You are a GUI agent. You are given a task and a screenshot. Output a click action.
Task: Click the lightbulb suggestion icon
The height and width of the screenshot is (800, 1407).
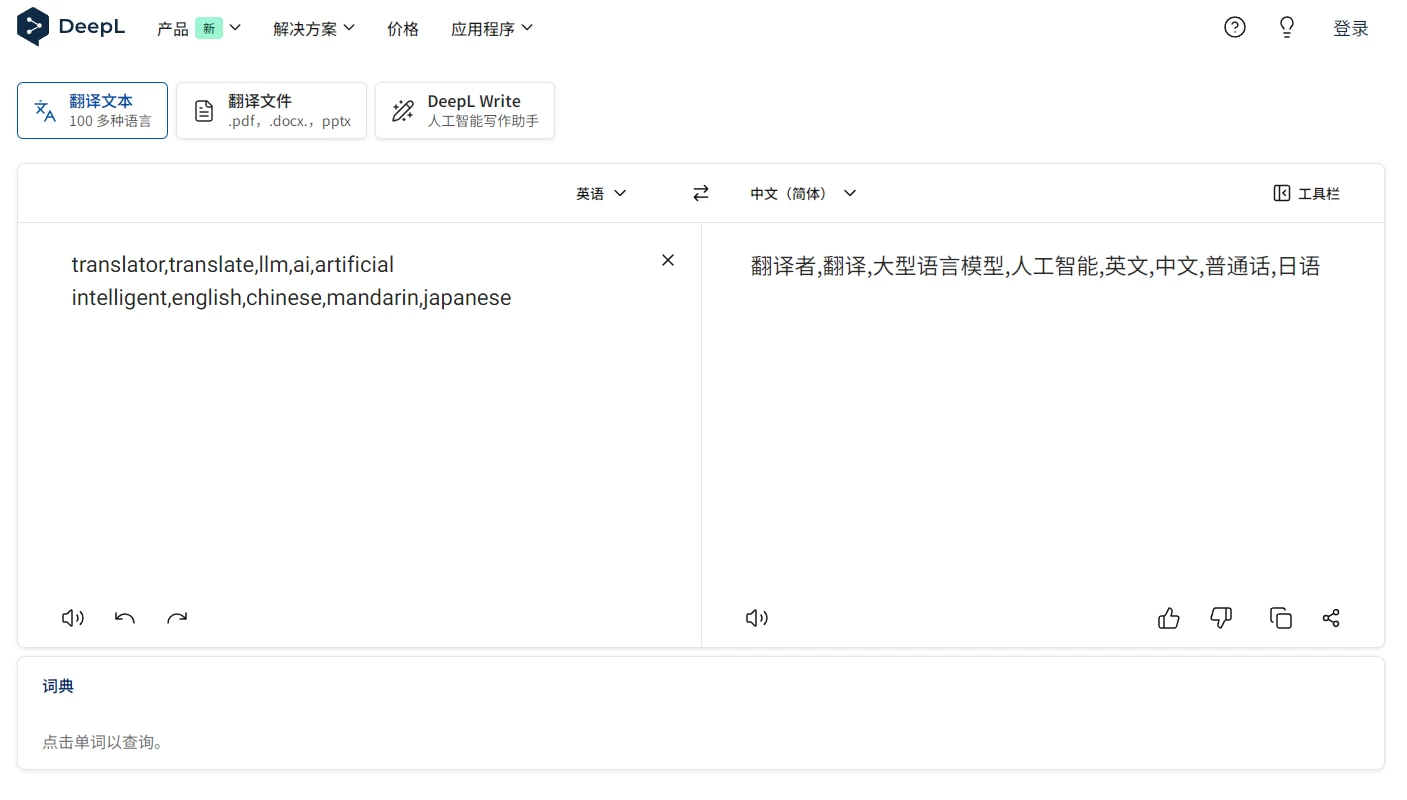(1286, 27)
